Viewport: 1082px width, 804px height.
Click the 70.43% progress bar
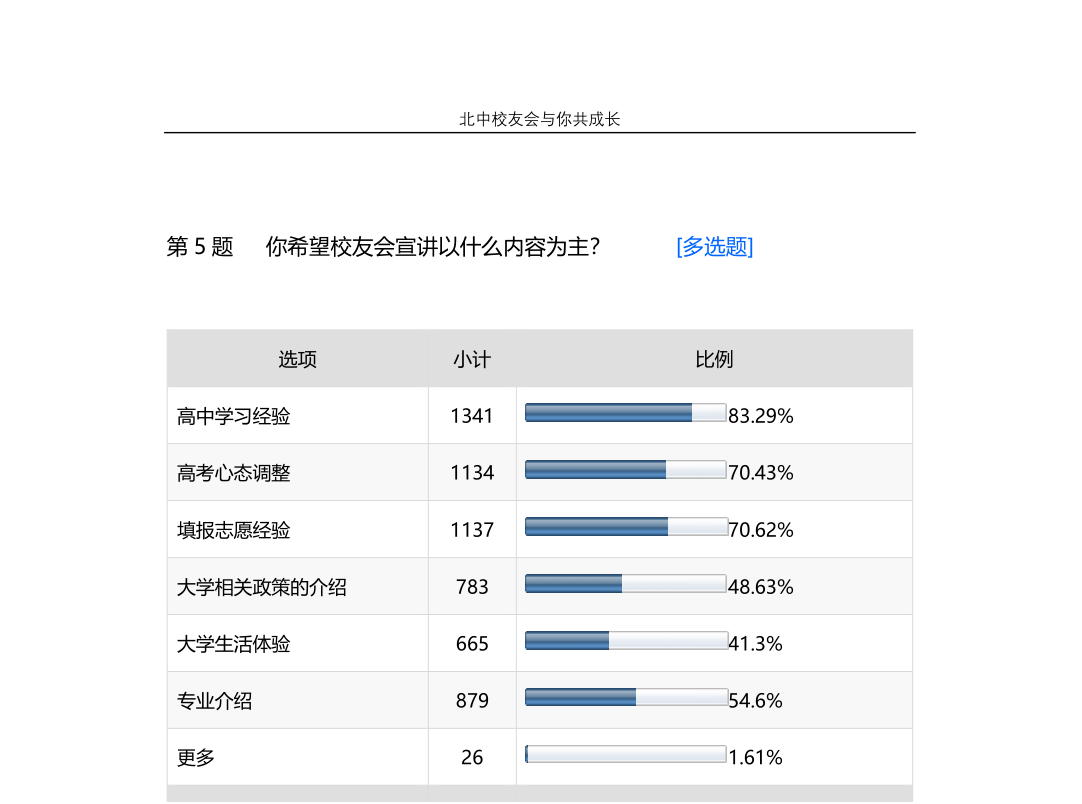click(625, 470)
